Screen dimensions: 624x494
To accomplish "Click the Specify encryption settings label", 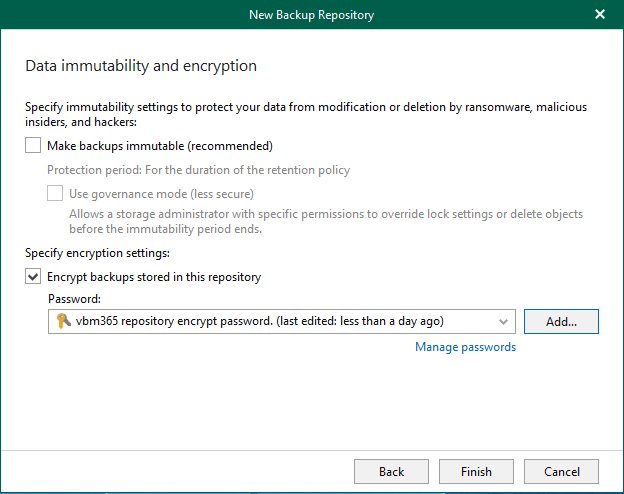I will [x=97, y=254].
